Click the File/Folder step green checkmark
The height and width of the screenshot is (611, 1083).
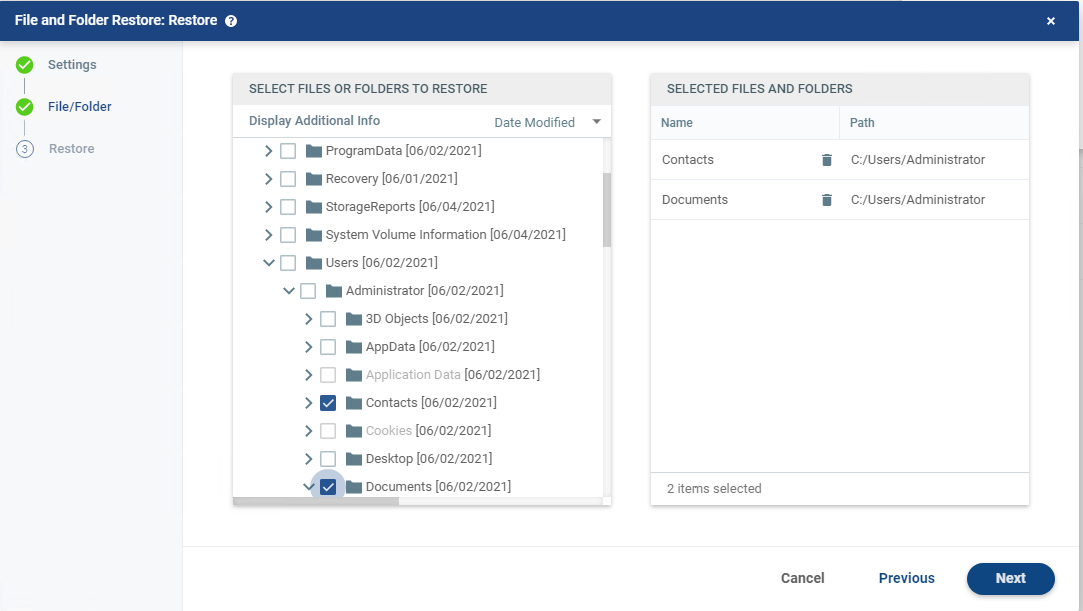tap(25, 107)
